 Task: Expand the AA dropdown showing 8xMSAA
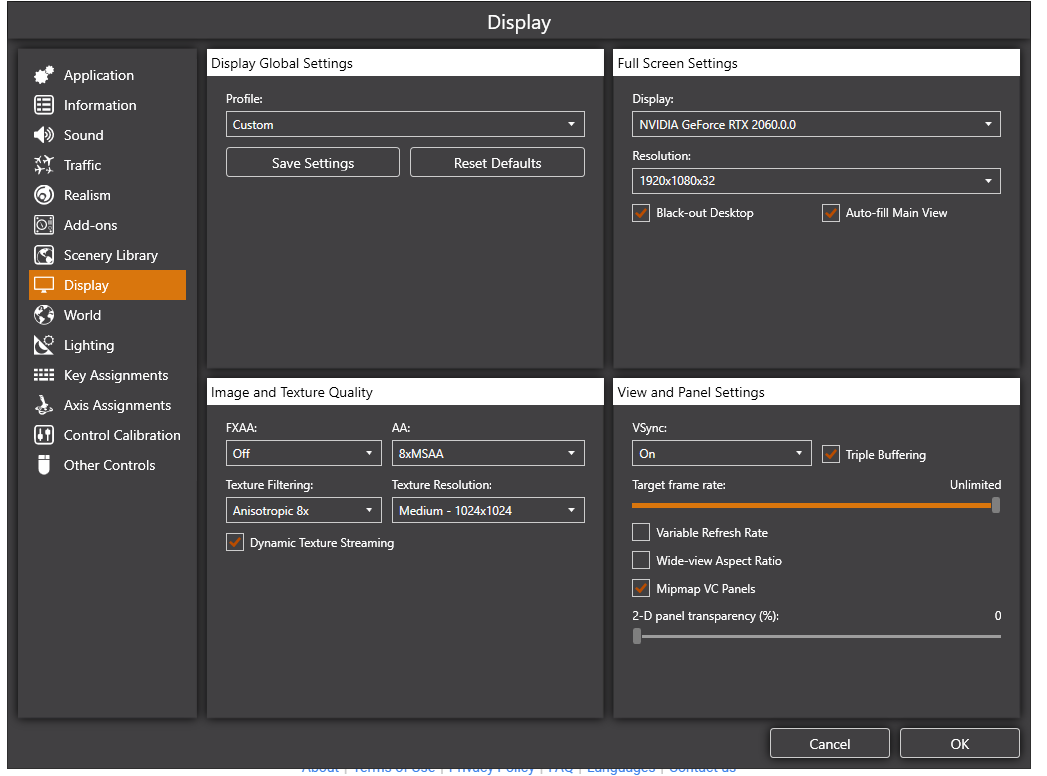[x=488, y=453]
